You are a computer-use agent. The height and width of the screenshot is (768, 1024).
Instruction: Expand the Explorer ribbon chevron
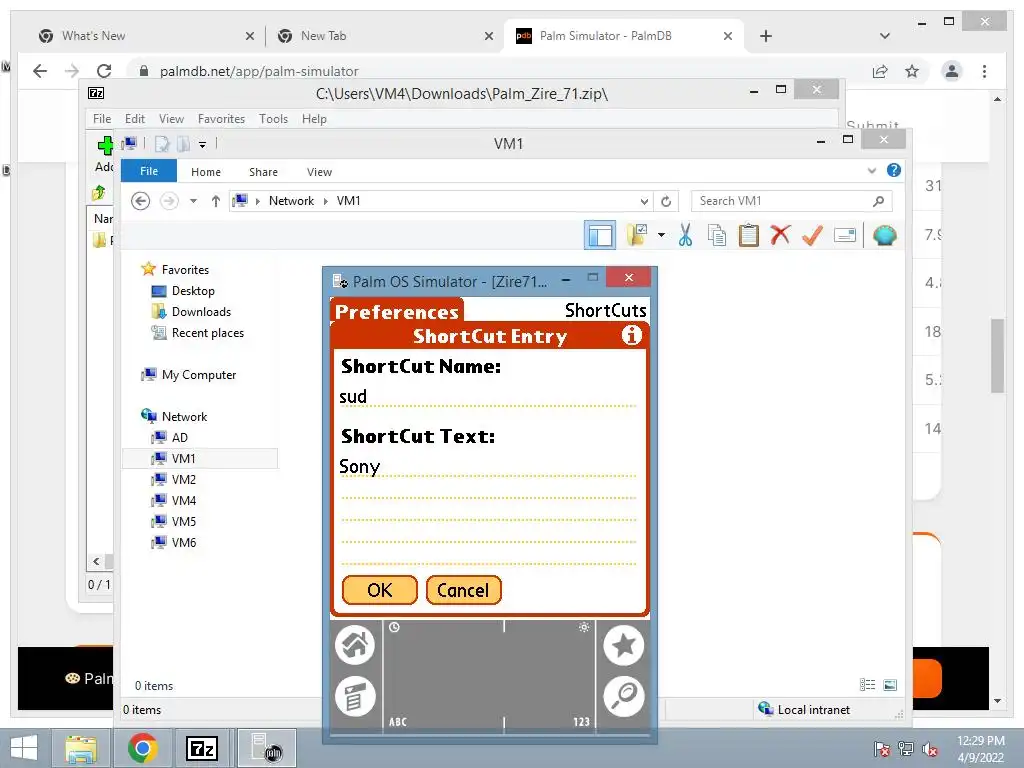[872, 171]
